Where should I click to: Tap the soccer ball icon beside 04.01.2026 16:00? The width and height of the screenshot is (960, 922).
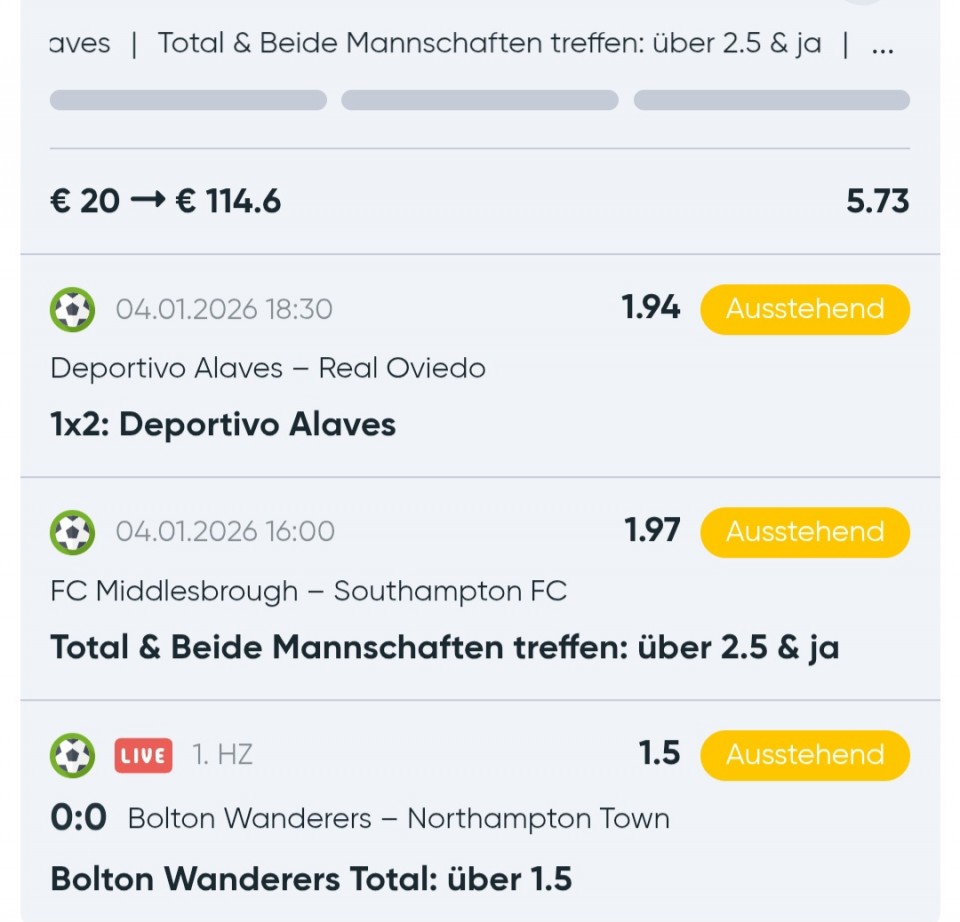tap(72, 532)
